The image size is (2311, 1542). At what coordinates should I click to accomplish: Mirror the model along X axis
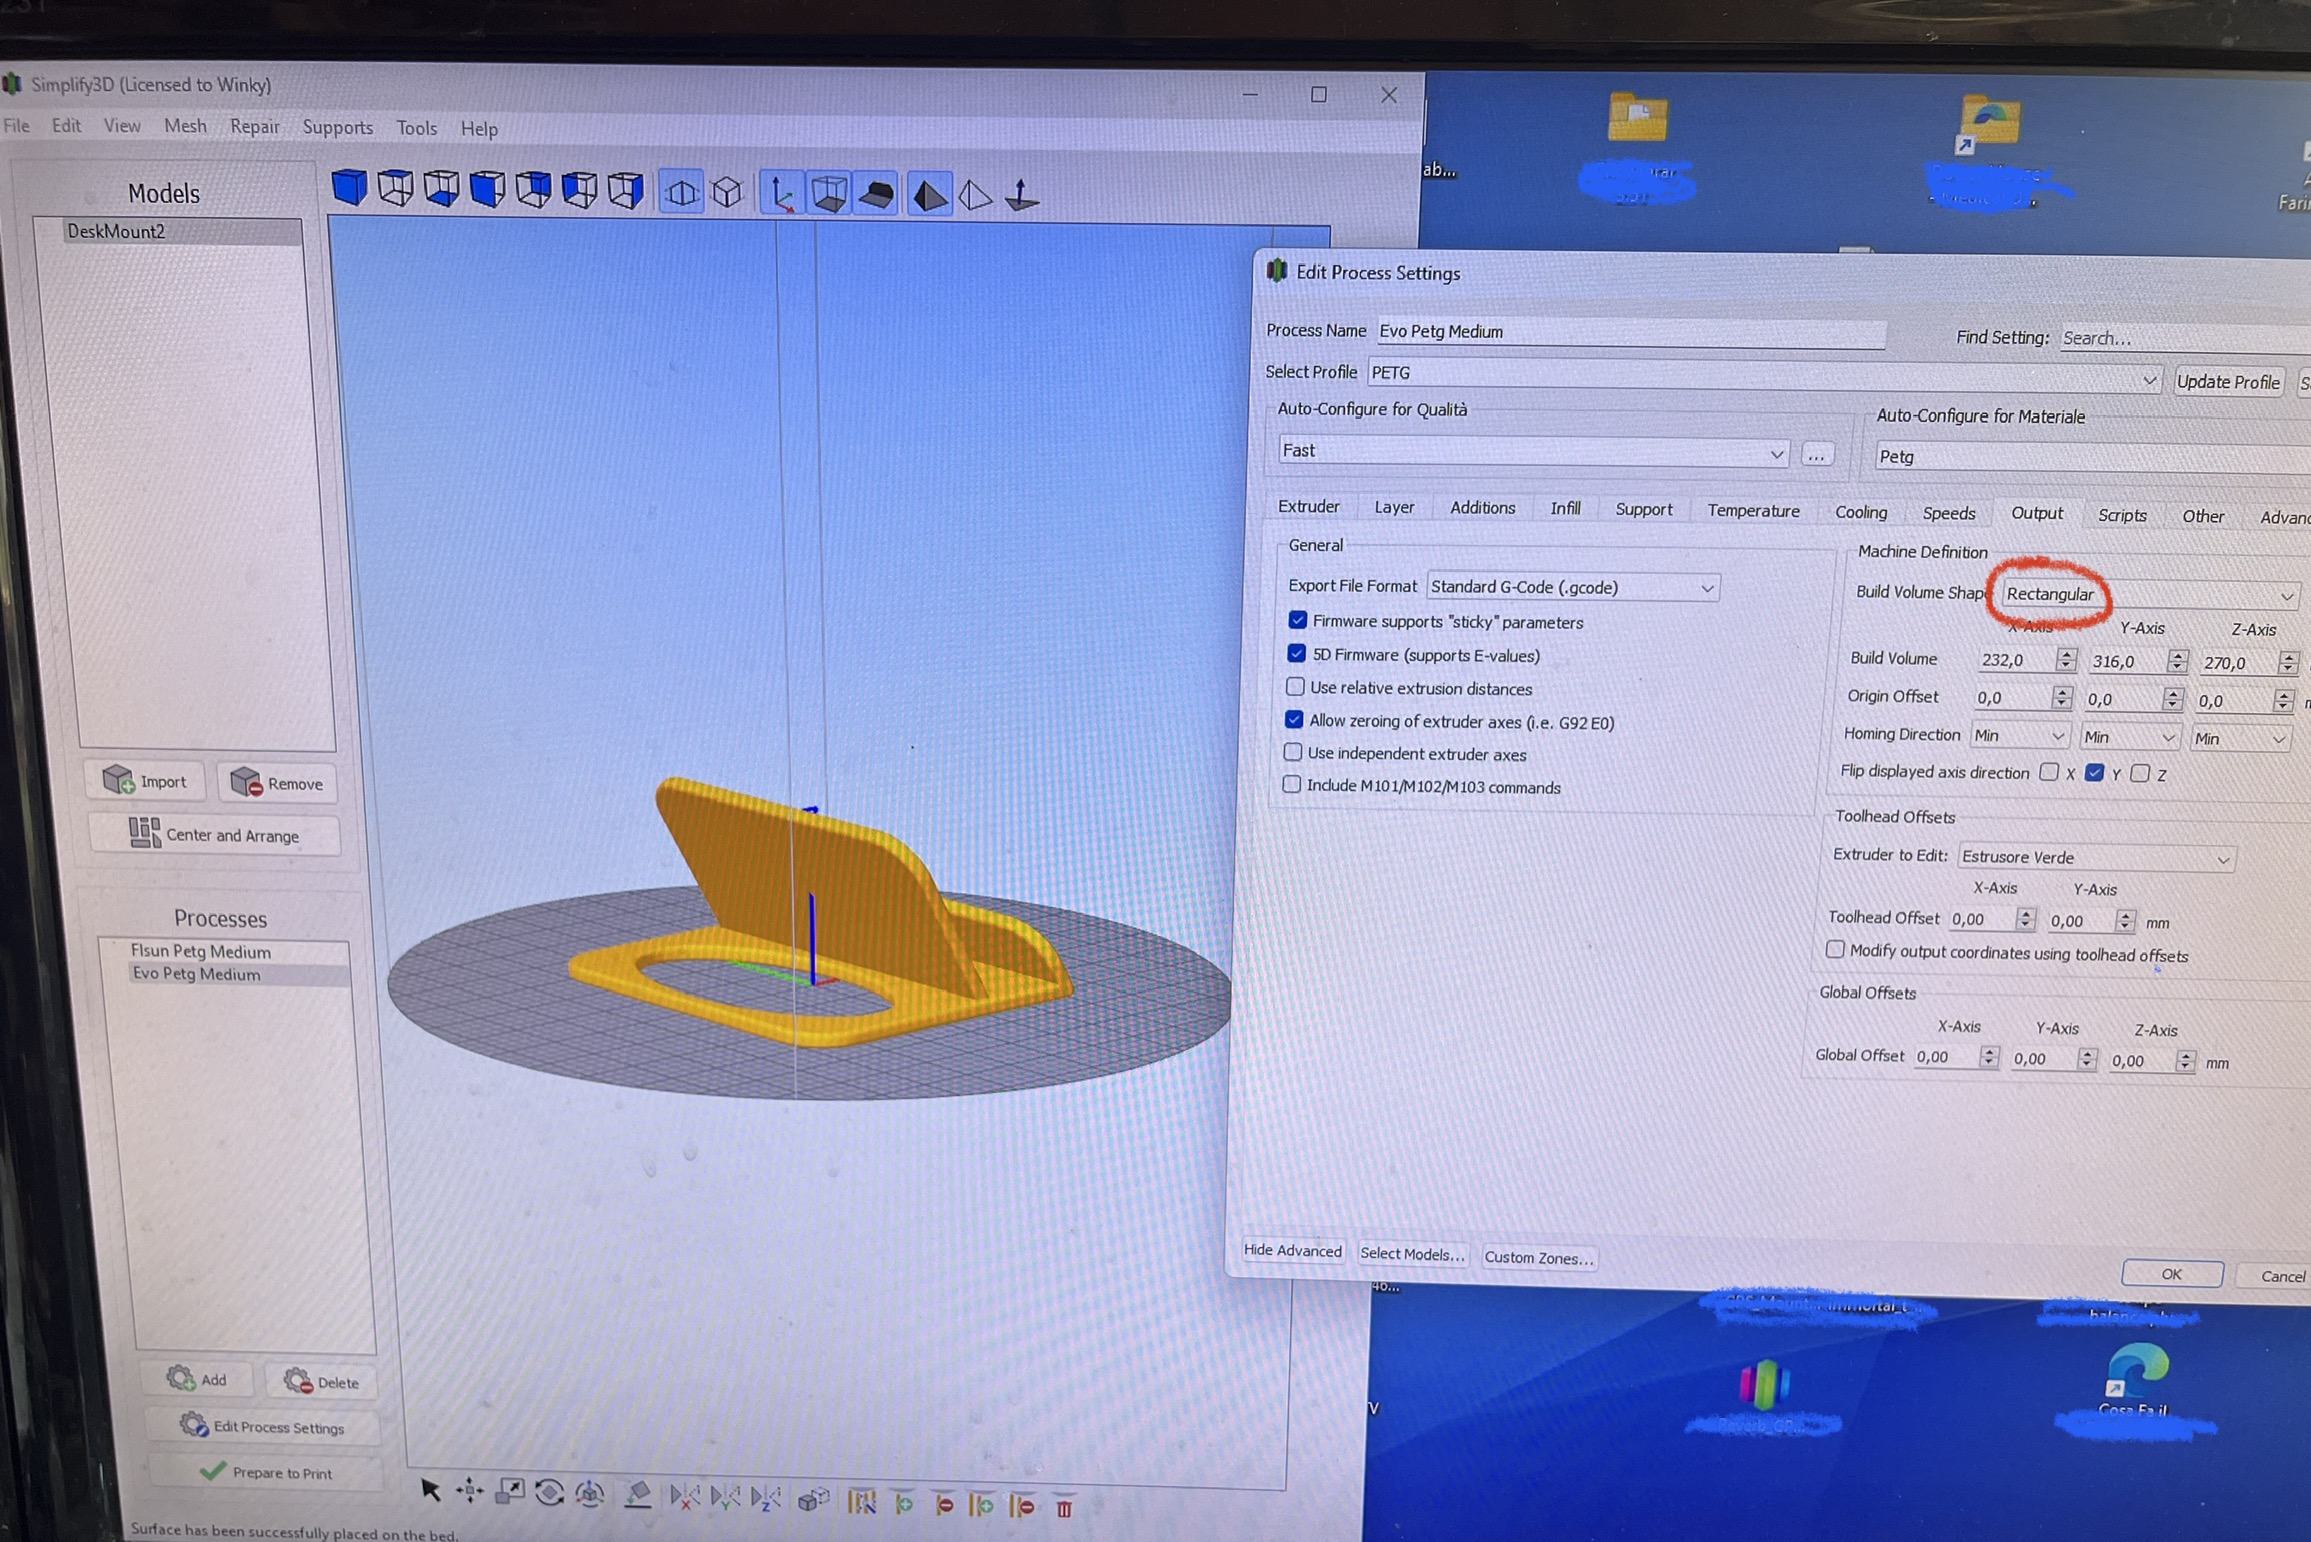685,1497
